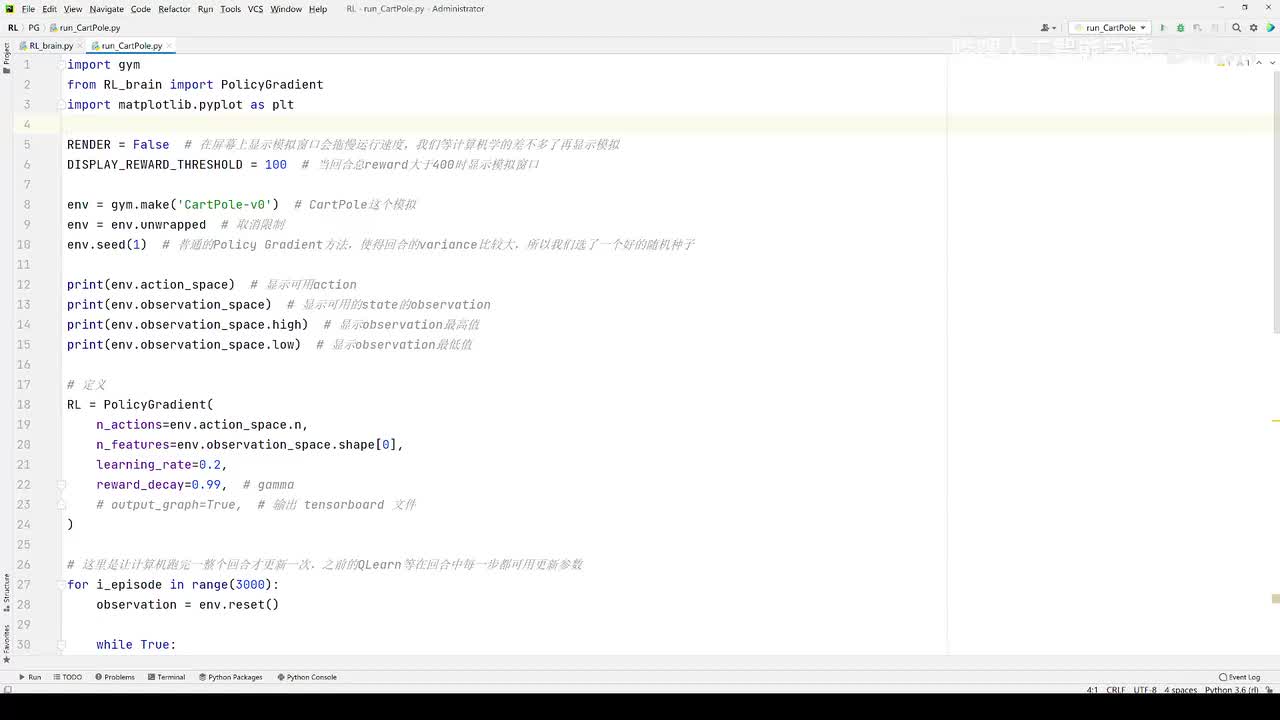Open the Run tool window
This screenshot has width=1280, height=720.
[30, 677]
